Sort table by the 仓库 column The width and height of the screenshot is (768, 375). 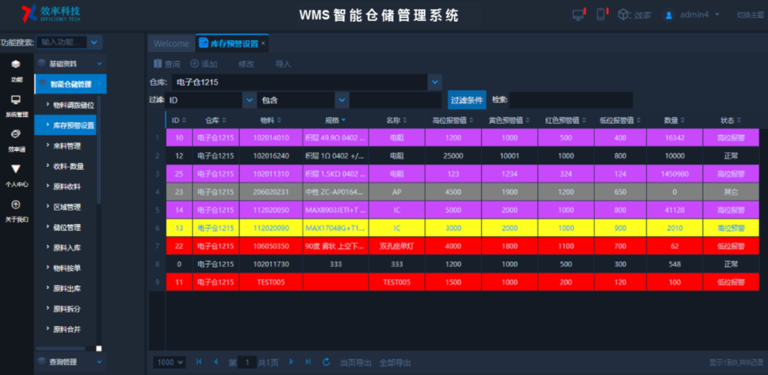click(x=216, y=120)
